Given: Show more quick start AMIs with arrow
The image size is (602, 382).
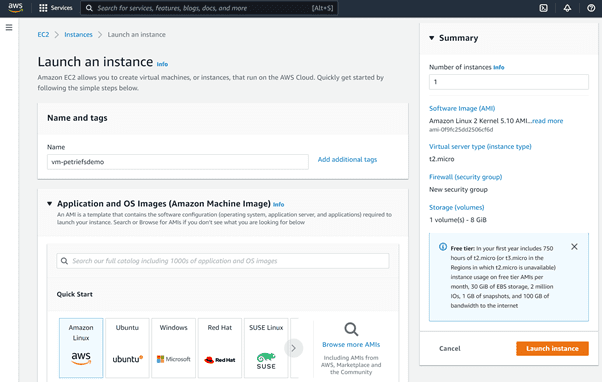Looking at the screenshot, I should 293,348.
